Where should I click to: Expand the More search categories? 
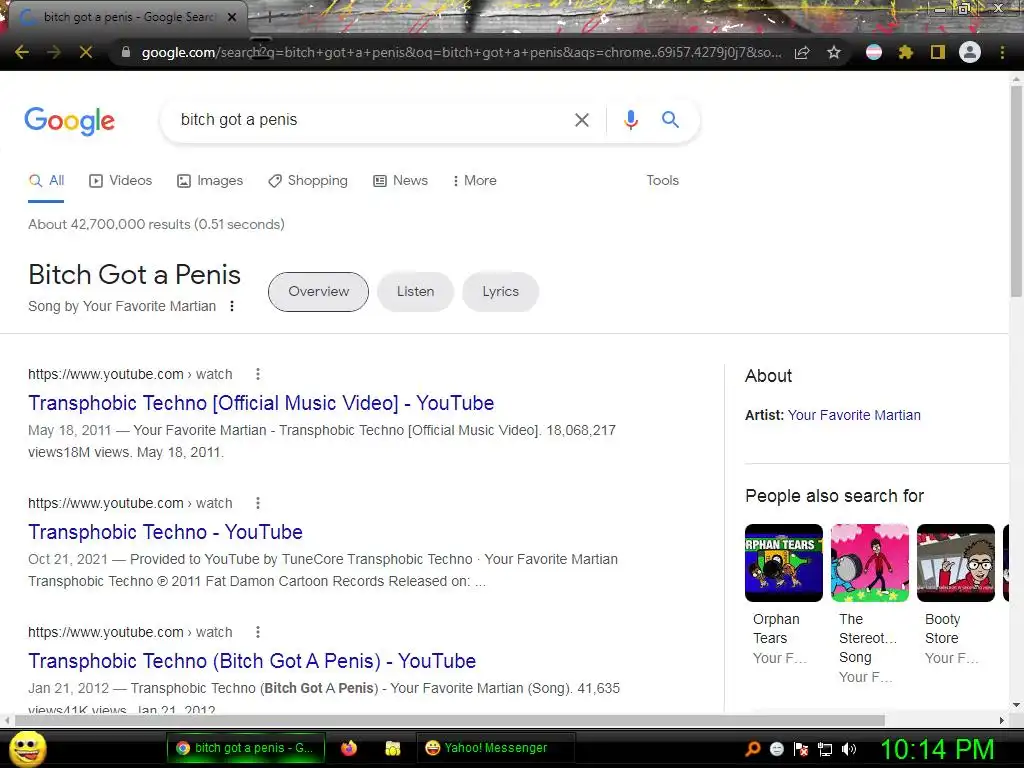coord(474,181)
